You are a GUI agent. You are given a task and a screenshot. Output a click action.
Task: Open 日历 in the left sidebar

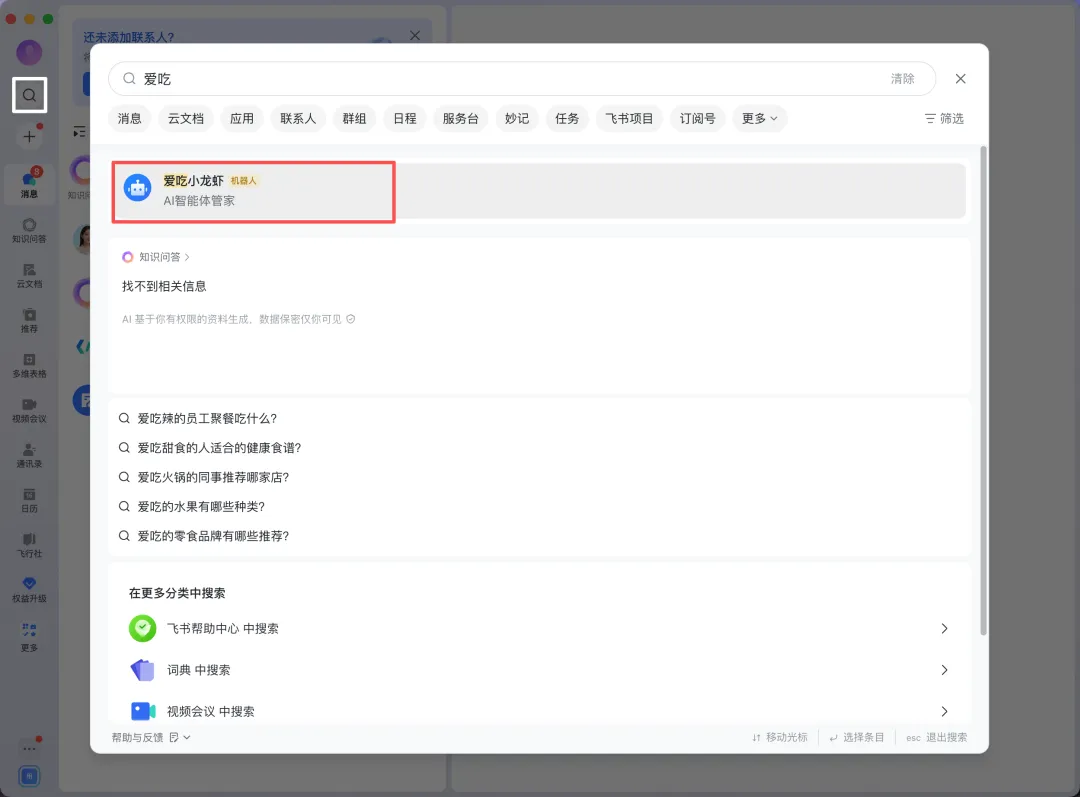click(30, 501)
